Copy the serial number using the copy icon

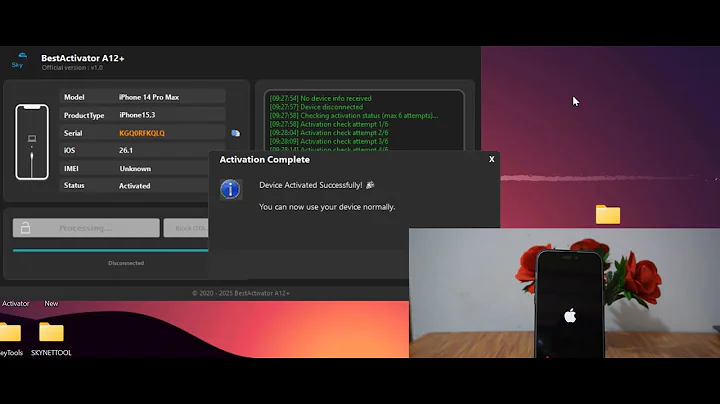(x=236, y=133)
